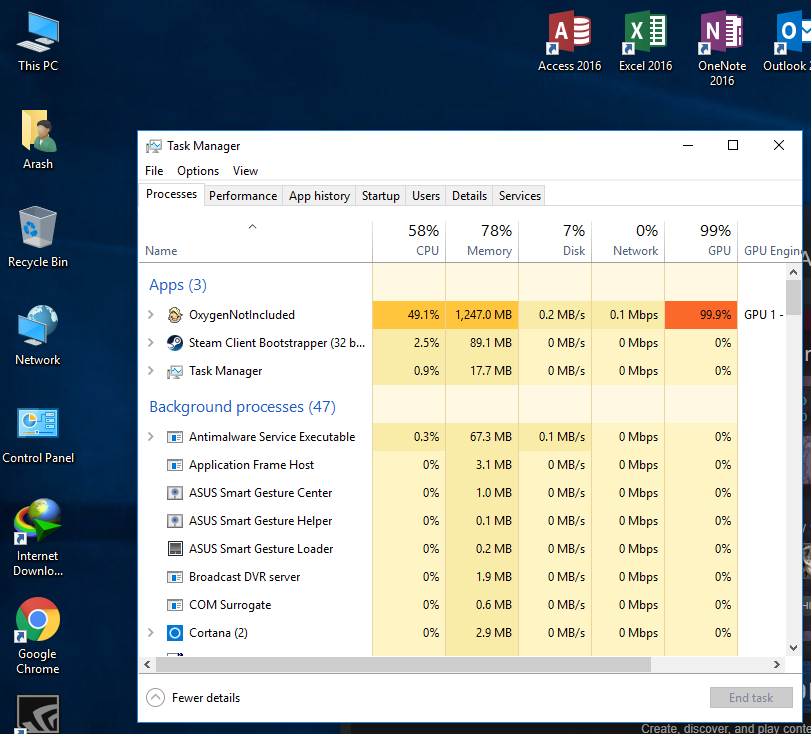Click the Cortana process icon
The image size is (811, 734).
click(x=174, y=633)
